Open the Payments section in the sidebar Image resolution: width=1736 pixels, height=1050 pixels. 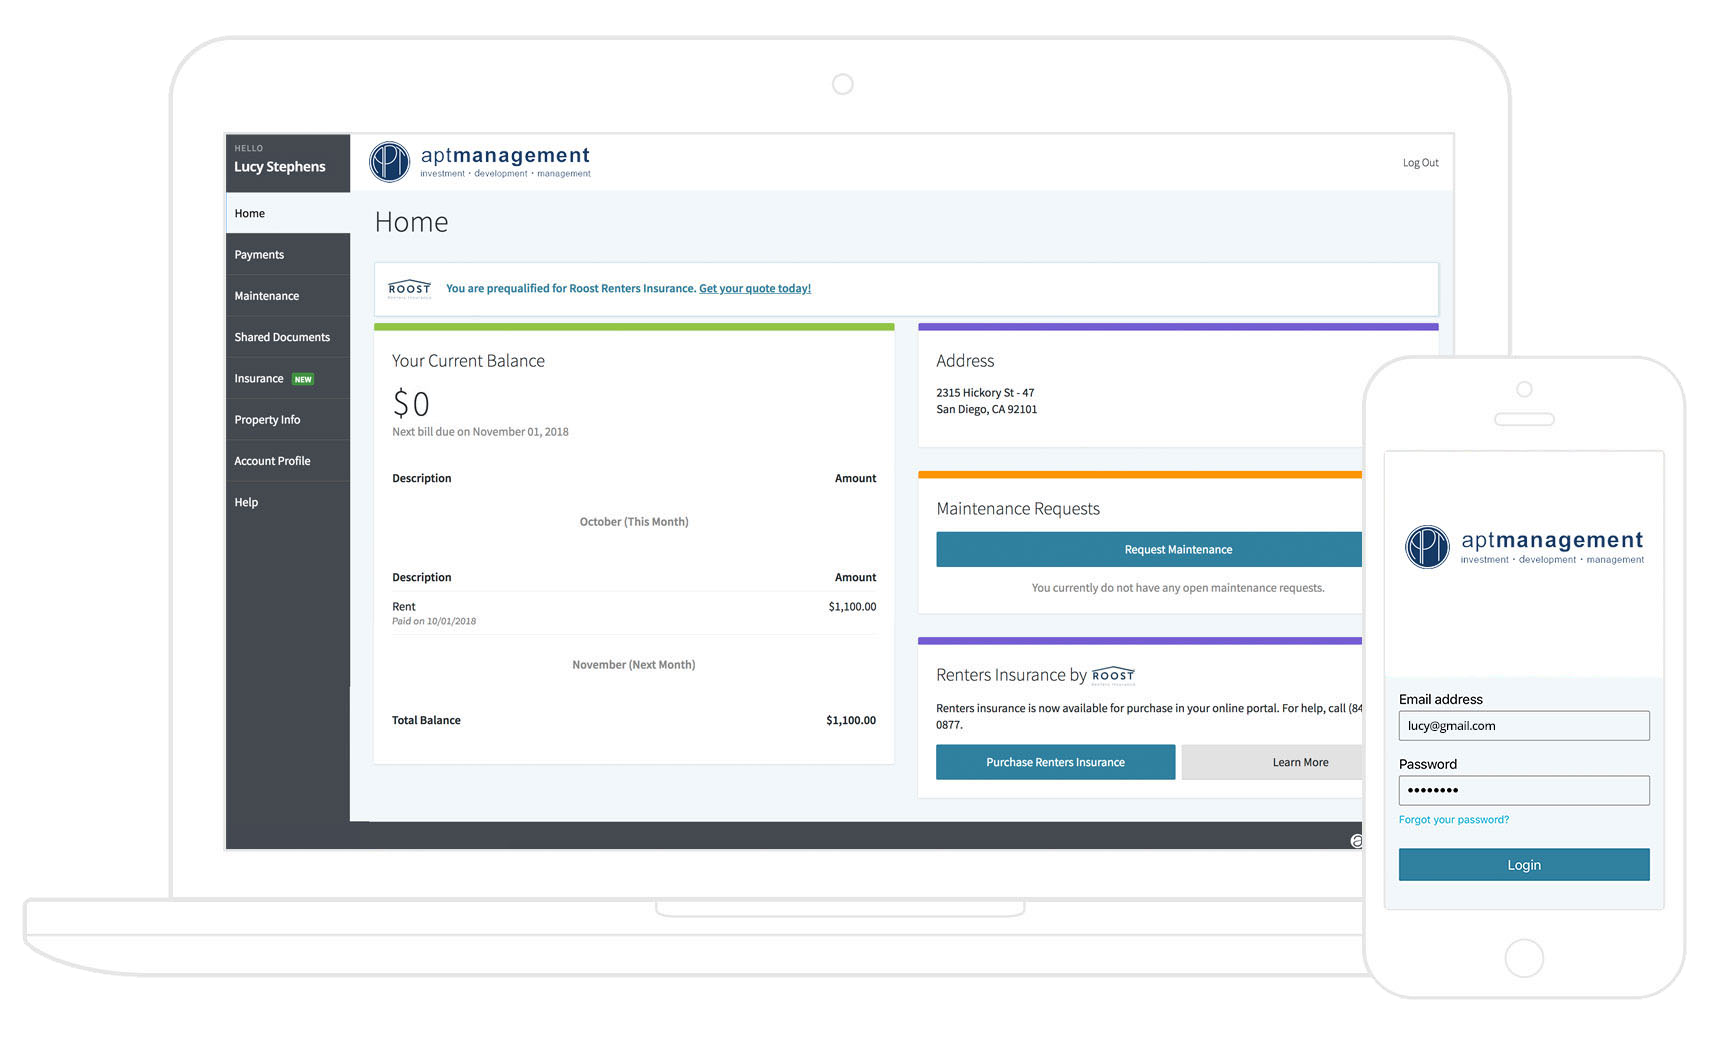[259, 255]
